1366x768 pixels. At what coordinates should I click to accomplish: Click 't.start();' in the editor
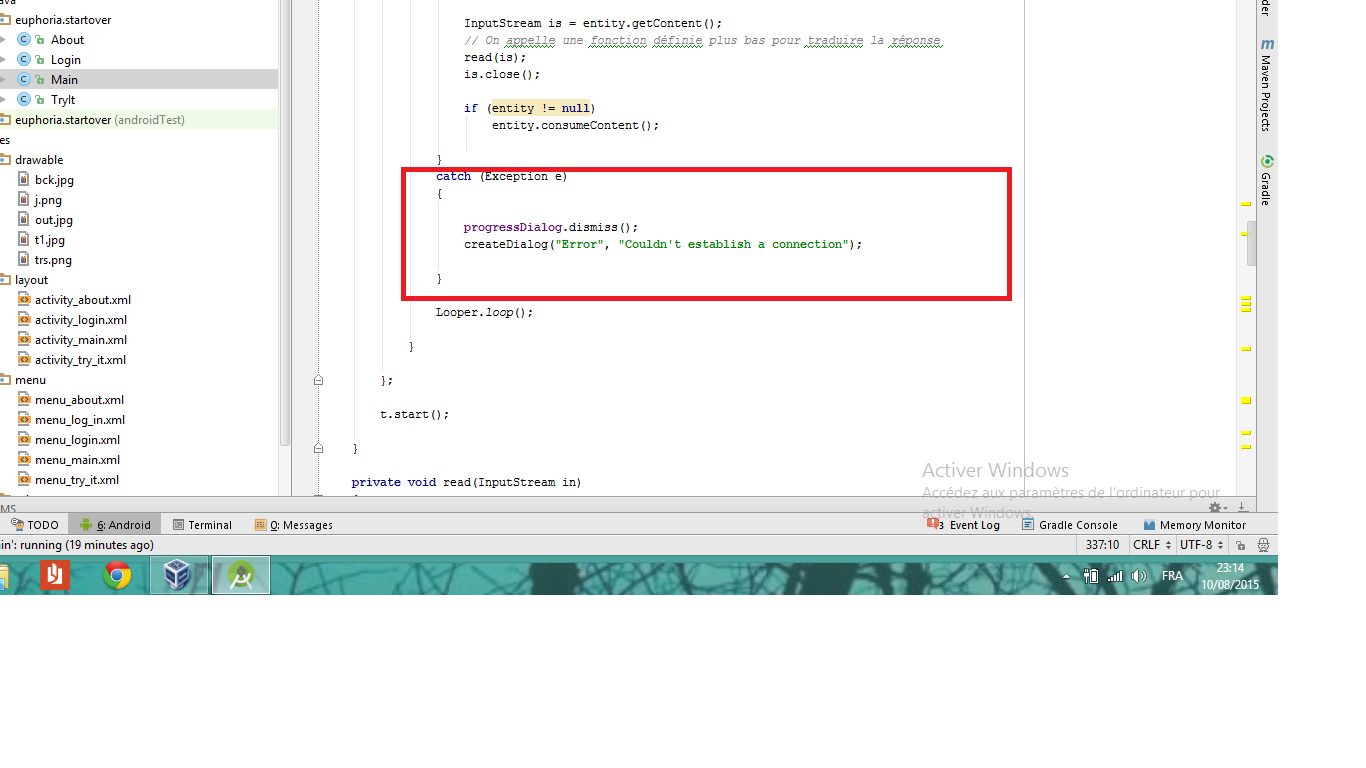414,414
